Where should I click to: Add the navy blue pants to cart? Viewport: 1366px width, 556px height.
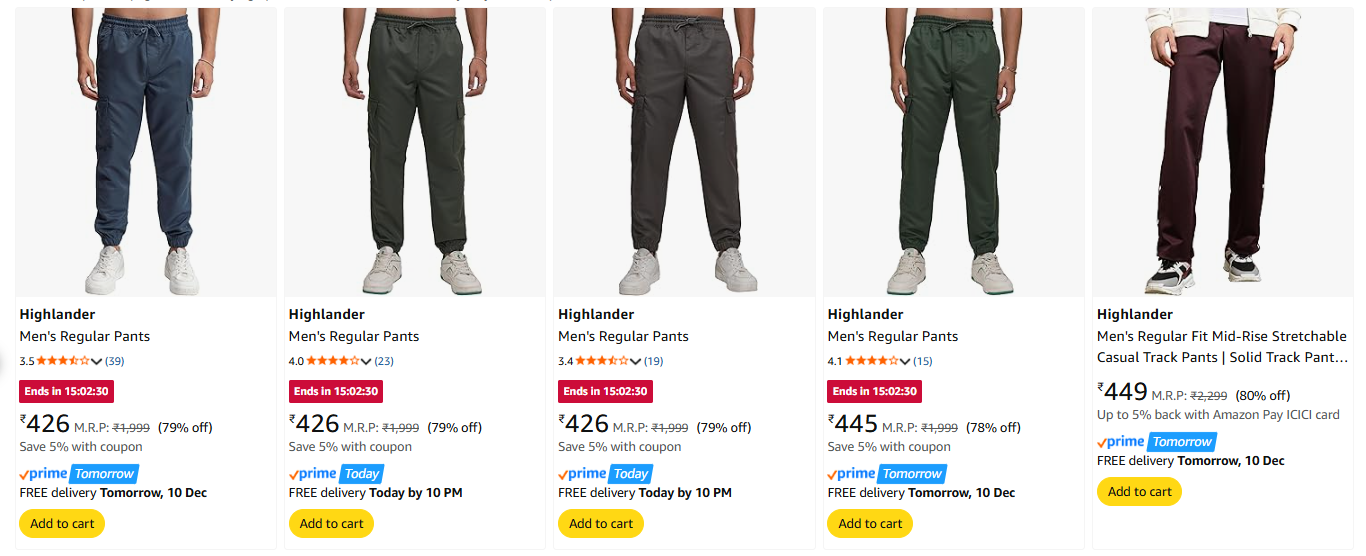tap(62, 523)
